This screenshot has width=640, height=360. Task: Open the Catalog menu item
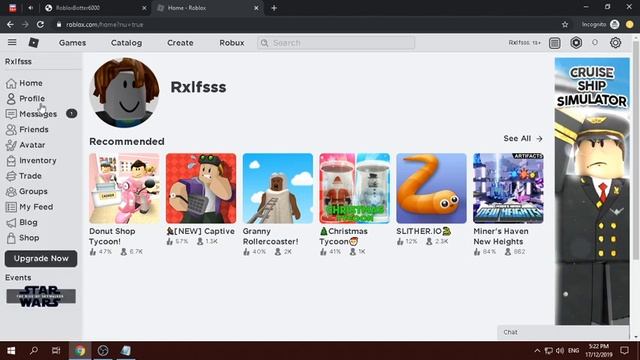tap(127, 43)
